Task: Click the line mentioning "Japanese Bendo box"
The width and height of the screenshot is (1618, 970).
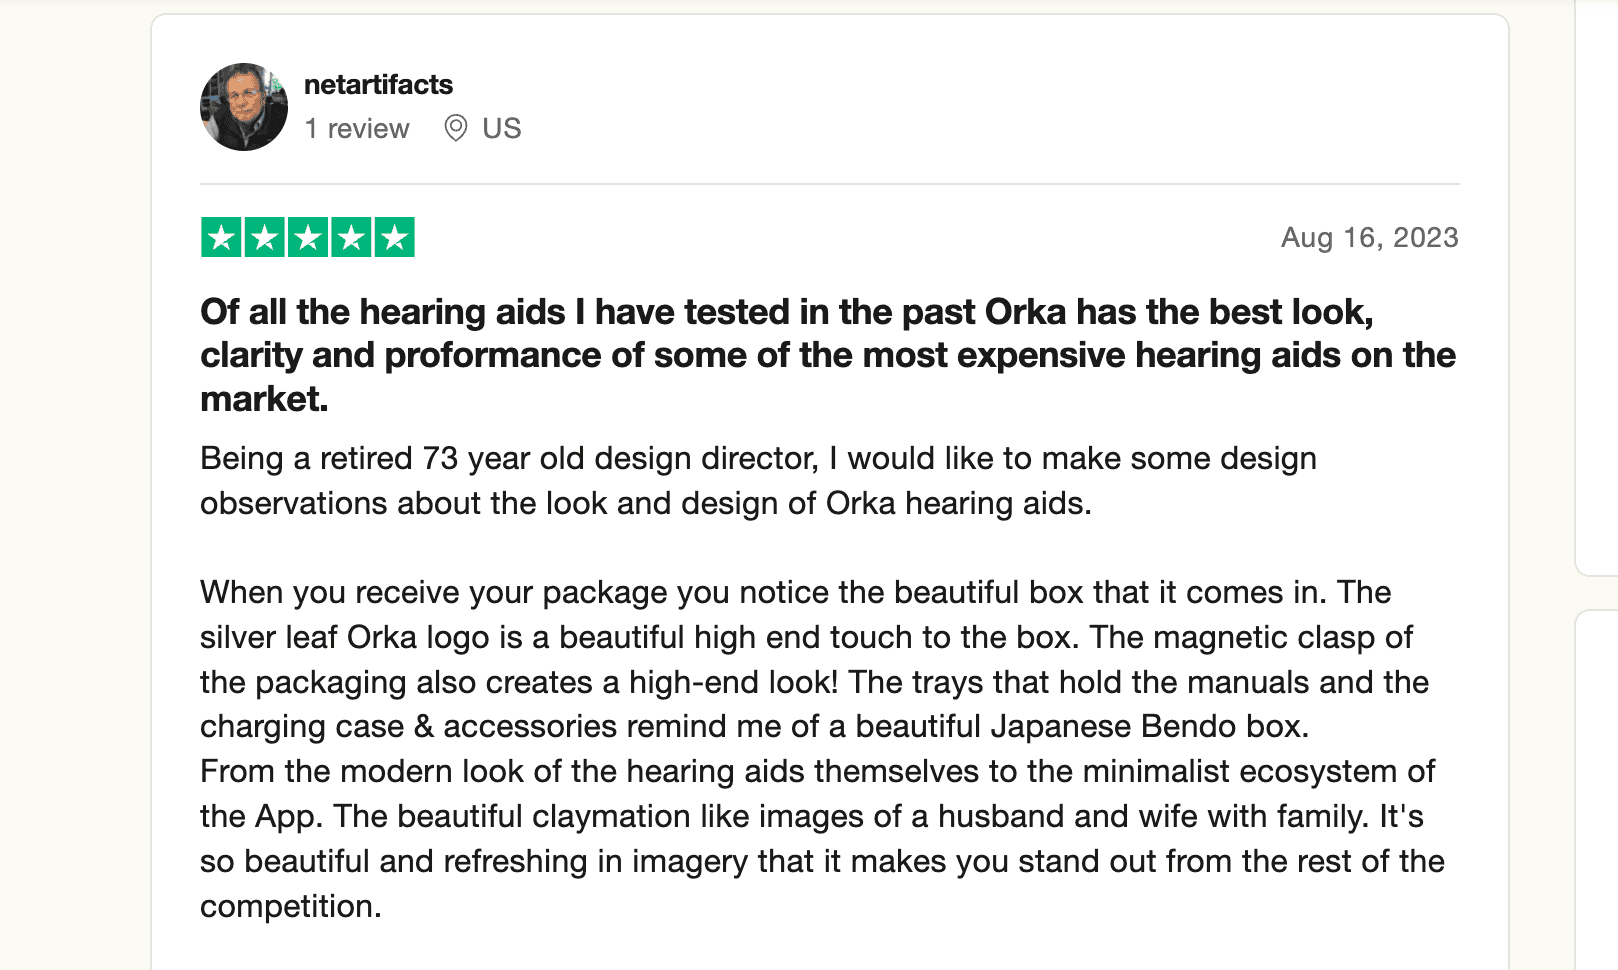Action: click(x=755, y=727)
